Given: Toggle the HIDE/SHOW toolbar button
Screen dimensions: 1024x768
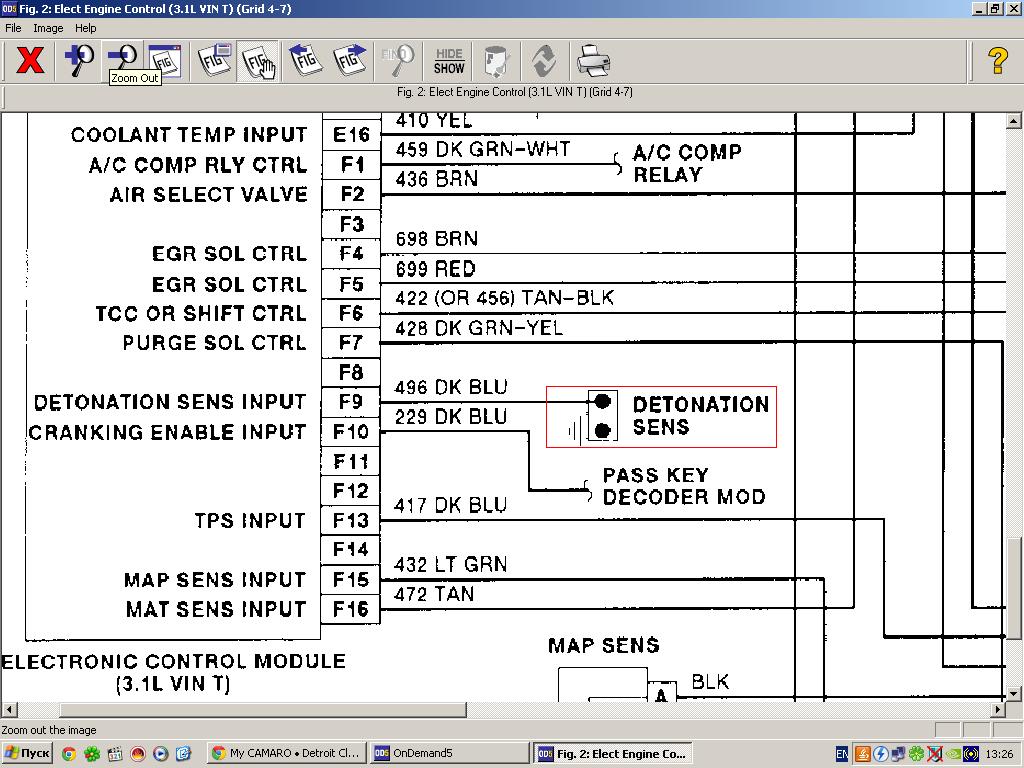Looking at the screenshot, I should (x=449, y=61).
